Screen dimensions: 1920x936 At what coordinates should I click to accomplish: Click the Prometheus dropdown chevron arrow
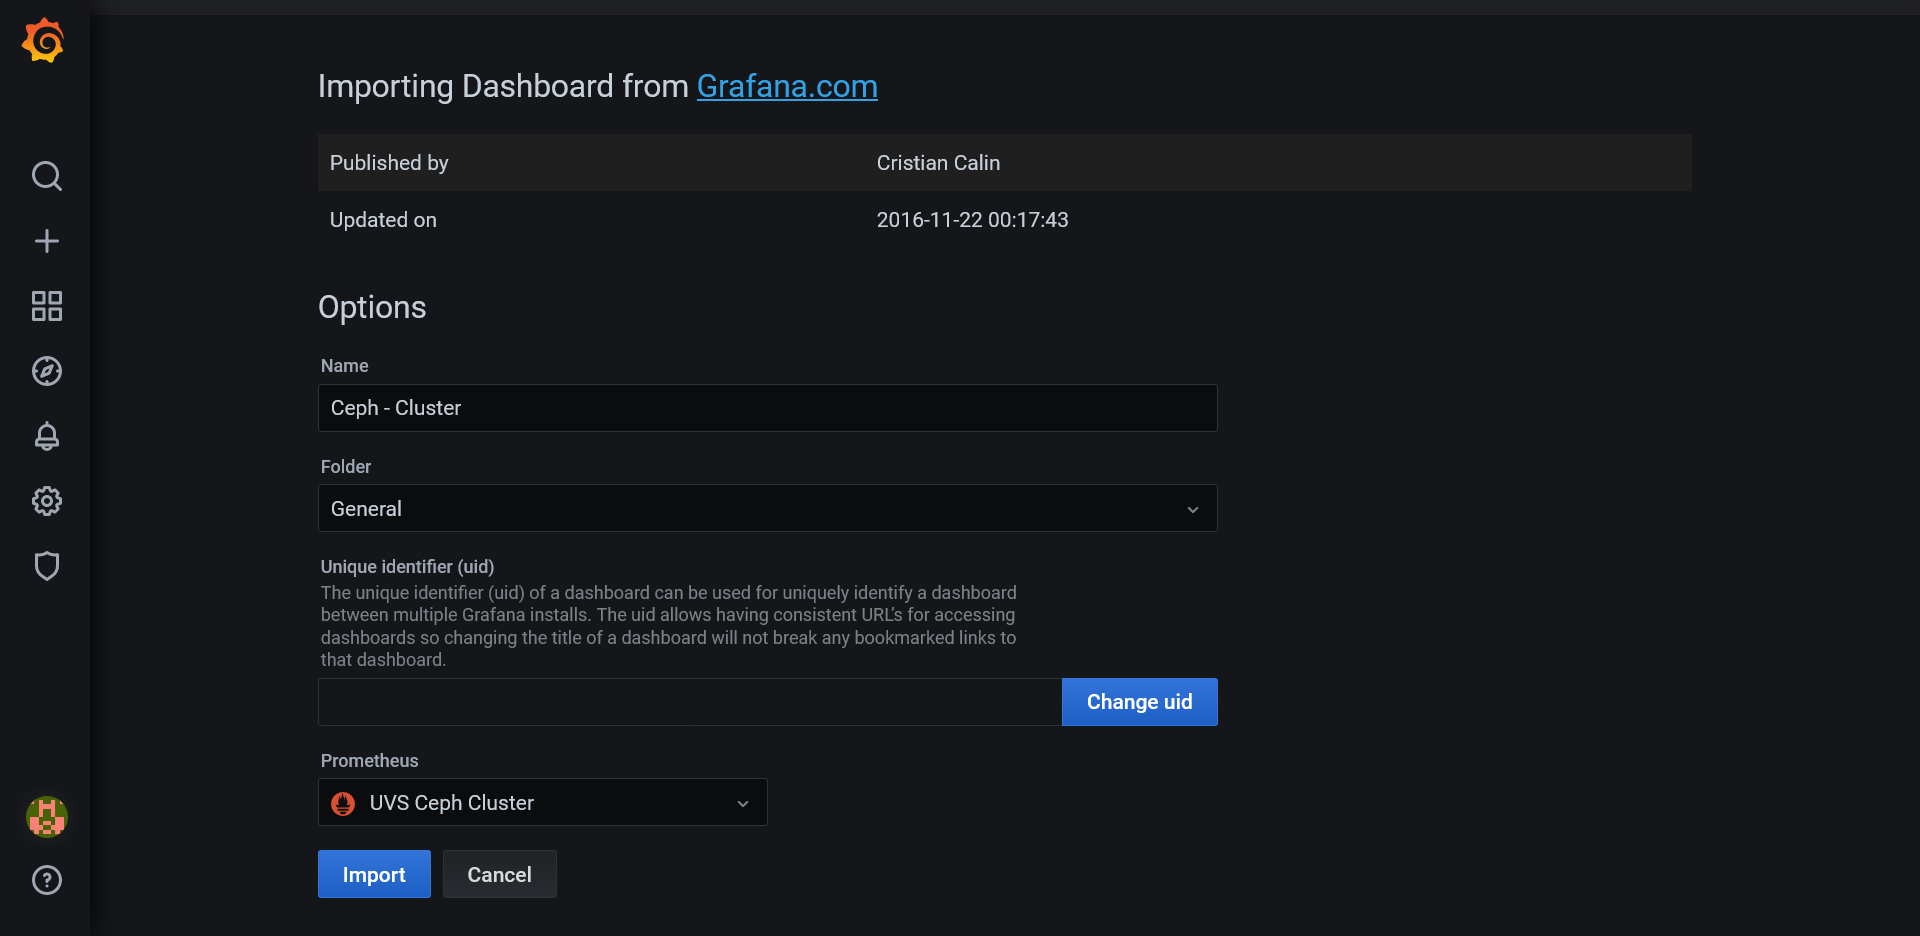point(743,803)
